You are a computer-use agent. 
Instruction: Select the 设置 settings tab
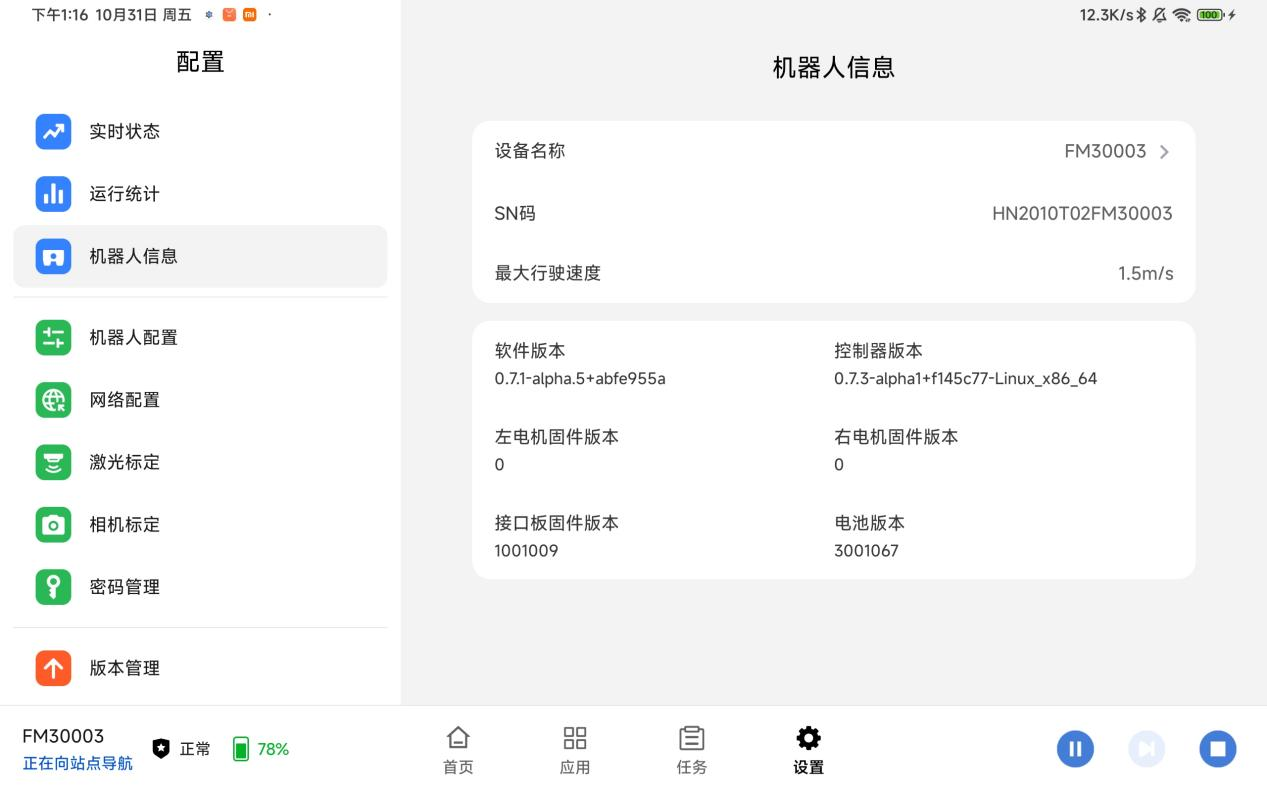click(x=808, y=750)
